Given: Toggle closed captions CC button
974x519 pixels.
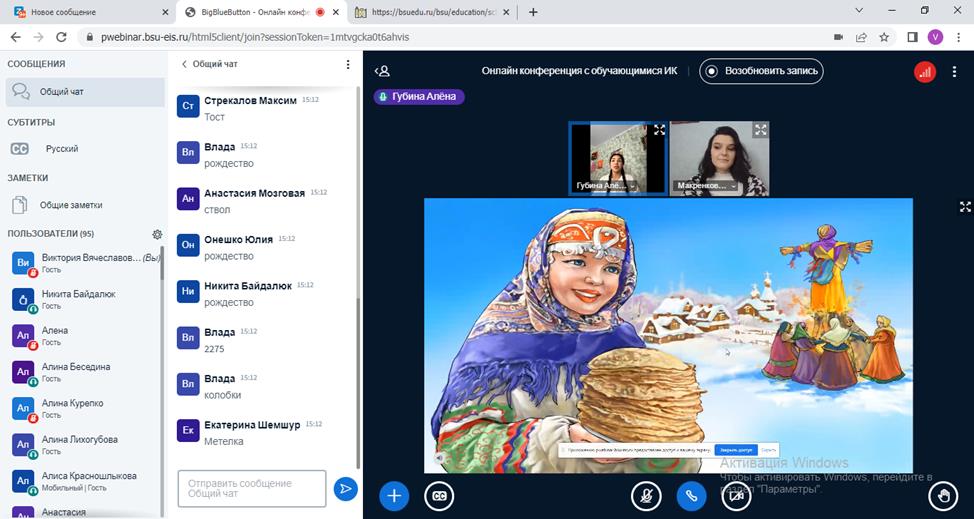Looking at the screenshot, I should click(x=439, y=496).
